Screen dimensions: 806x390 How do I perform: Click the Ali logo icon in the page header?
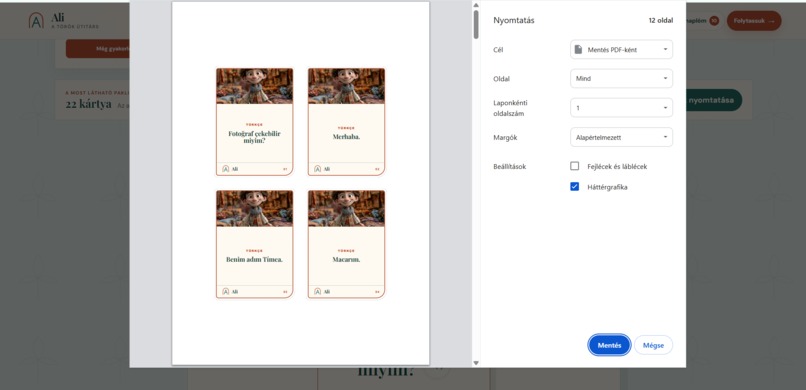[x=36, y=21]
